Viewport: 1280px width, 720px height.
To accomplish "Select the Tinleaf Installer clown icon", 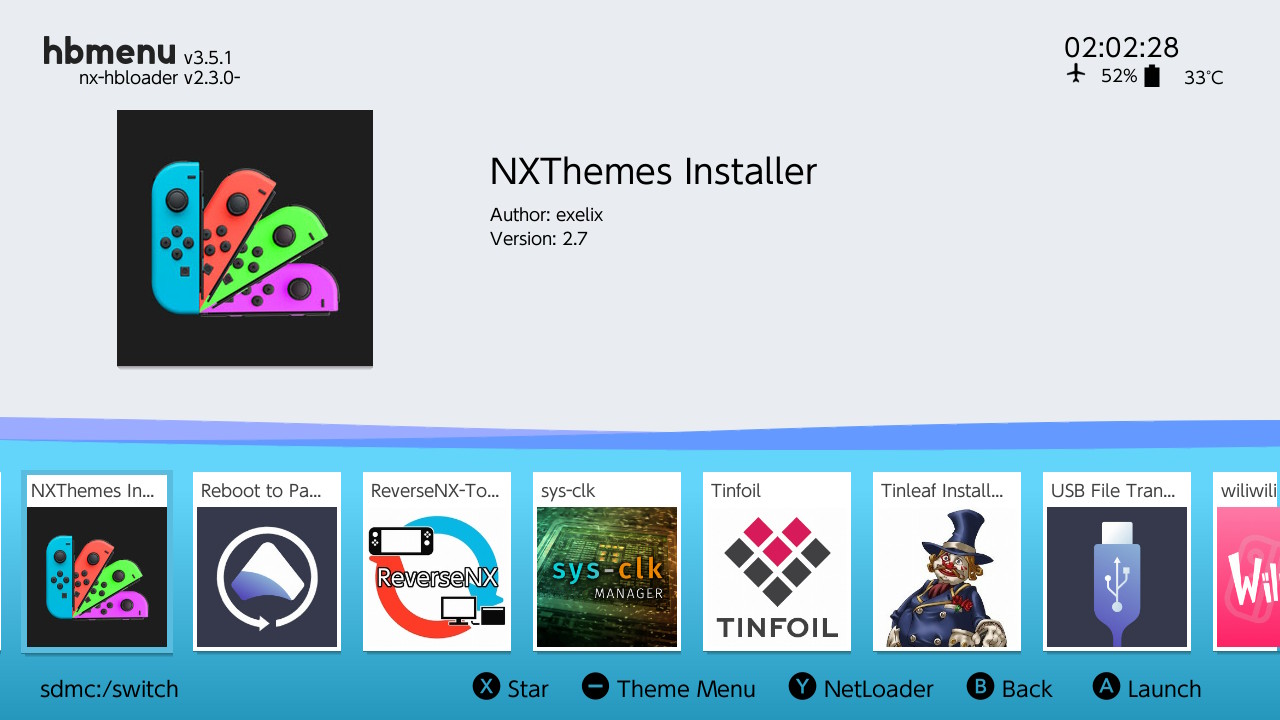I will (x=947, y=577).
